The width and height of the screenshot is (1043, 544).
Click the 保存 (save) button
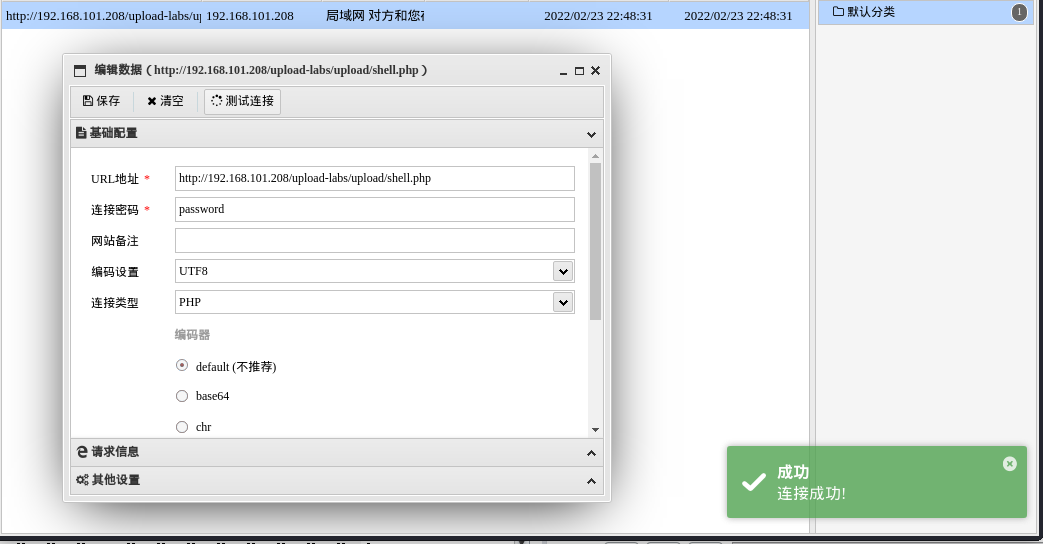(x=102, y=101)
